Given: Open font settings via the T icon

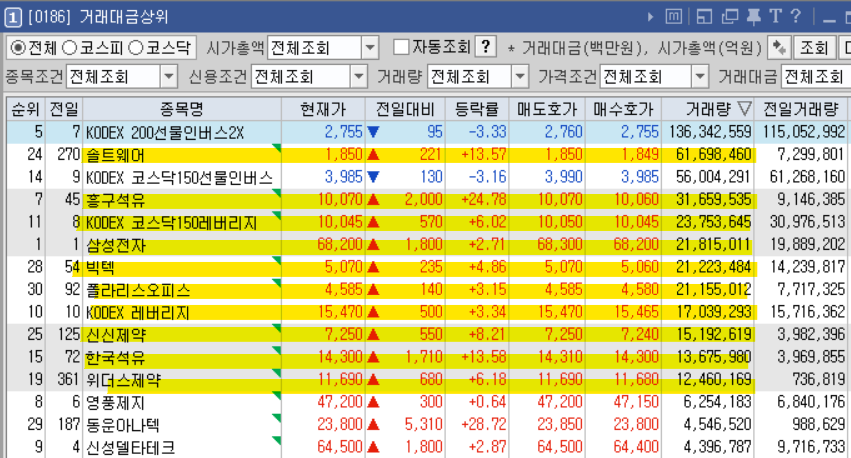Looking at the screenshot, I should click(775, 16).
